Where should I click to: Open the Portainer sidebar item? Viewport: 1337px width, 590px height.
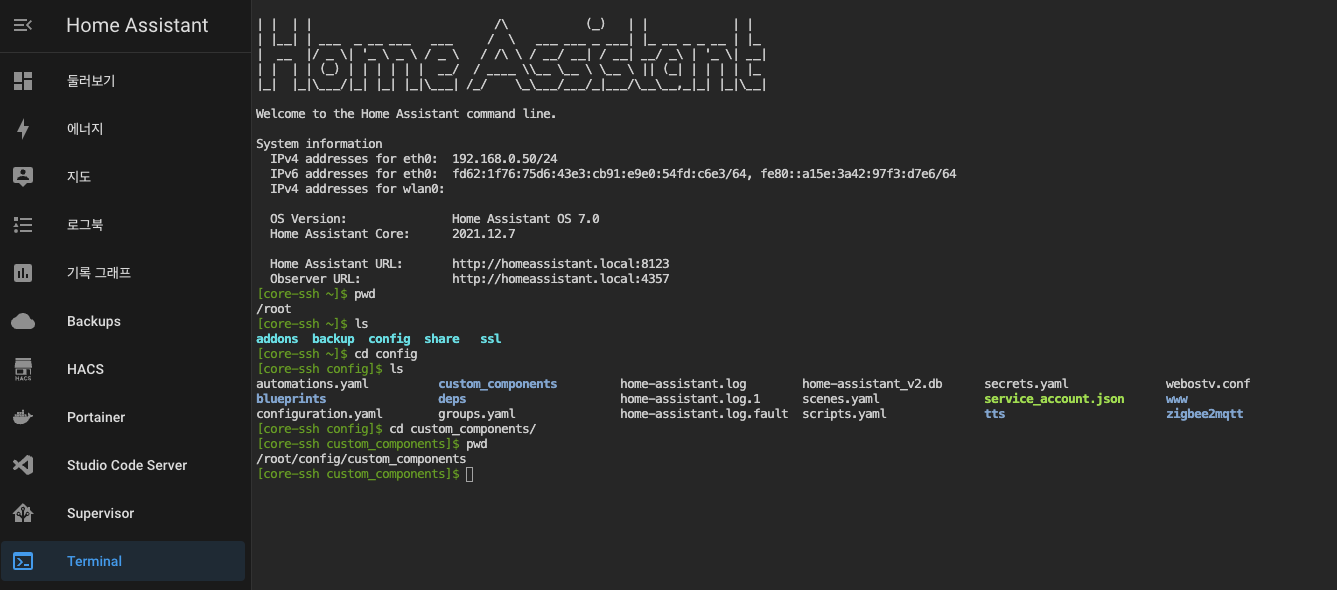[123, 417]
